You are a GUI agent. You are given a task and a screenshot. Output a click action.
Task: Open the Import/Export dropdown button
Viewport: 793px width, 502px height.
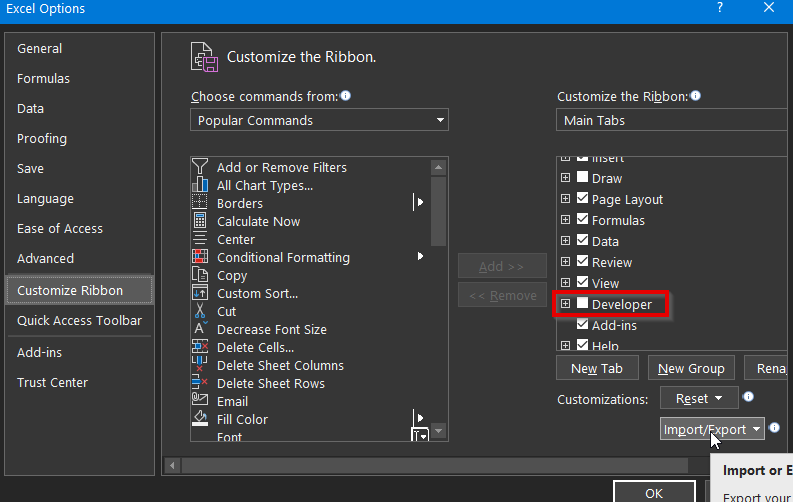712,429
